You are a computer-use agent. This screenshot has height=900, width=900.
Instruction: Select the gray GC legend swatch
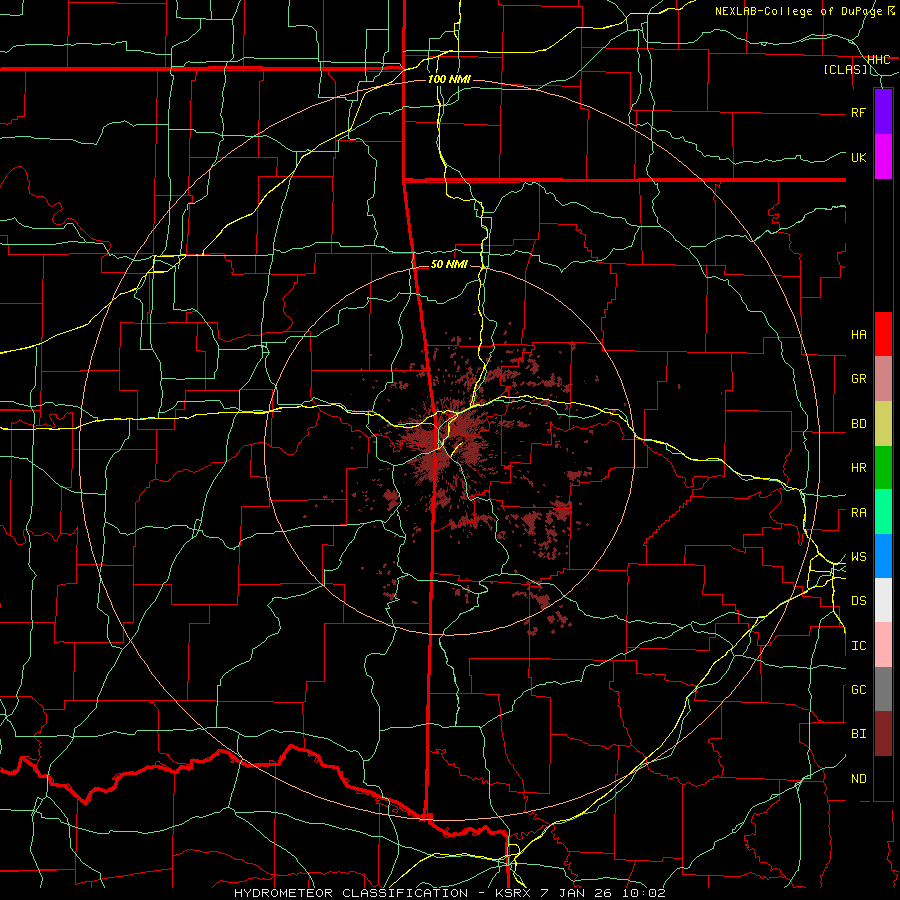(x=883, y=689)
